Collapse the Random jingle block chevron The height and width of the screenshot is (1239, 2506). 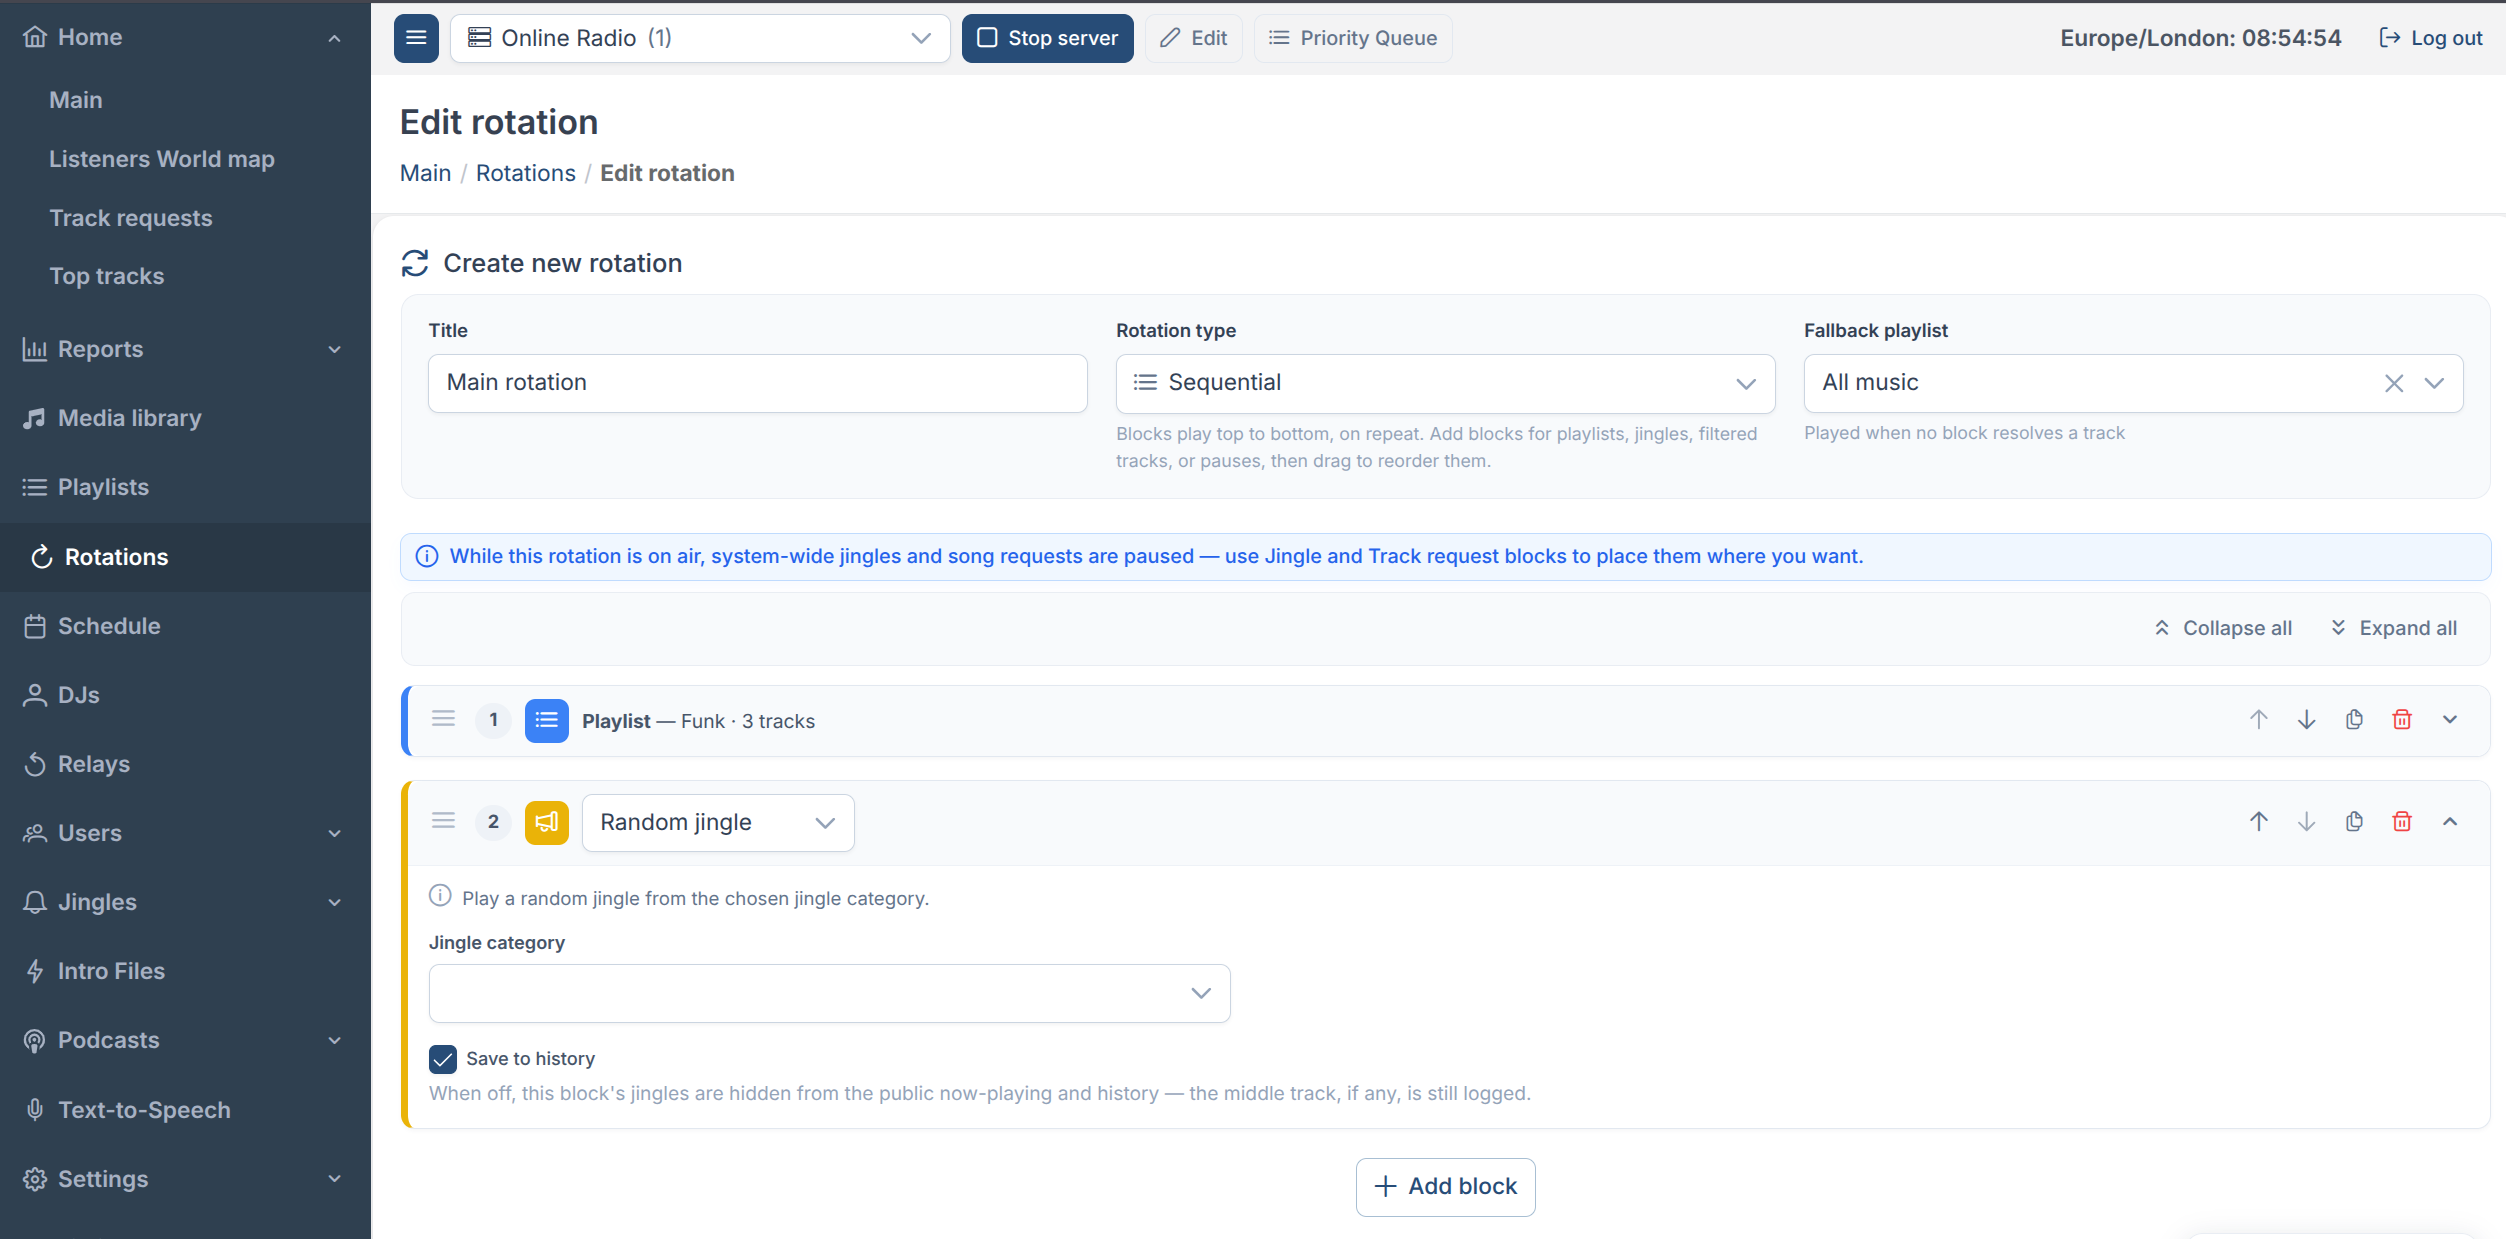pyautogui.click(x=2450, y=822)
